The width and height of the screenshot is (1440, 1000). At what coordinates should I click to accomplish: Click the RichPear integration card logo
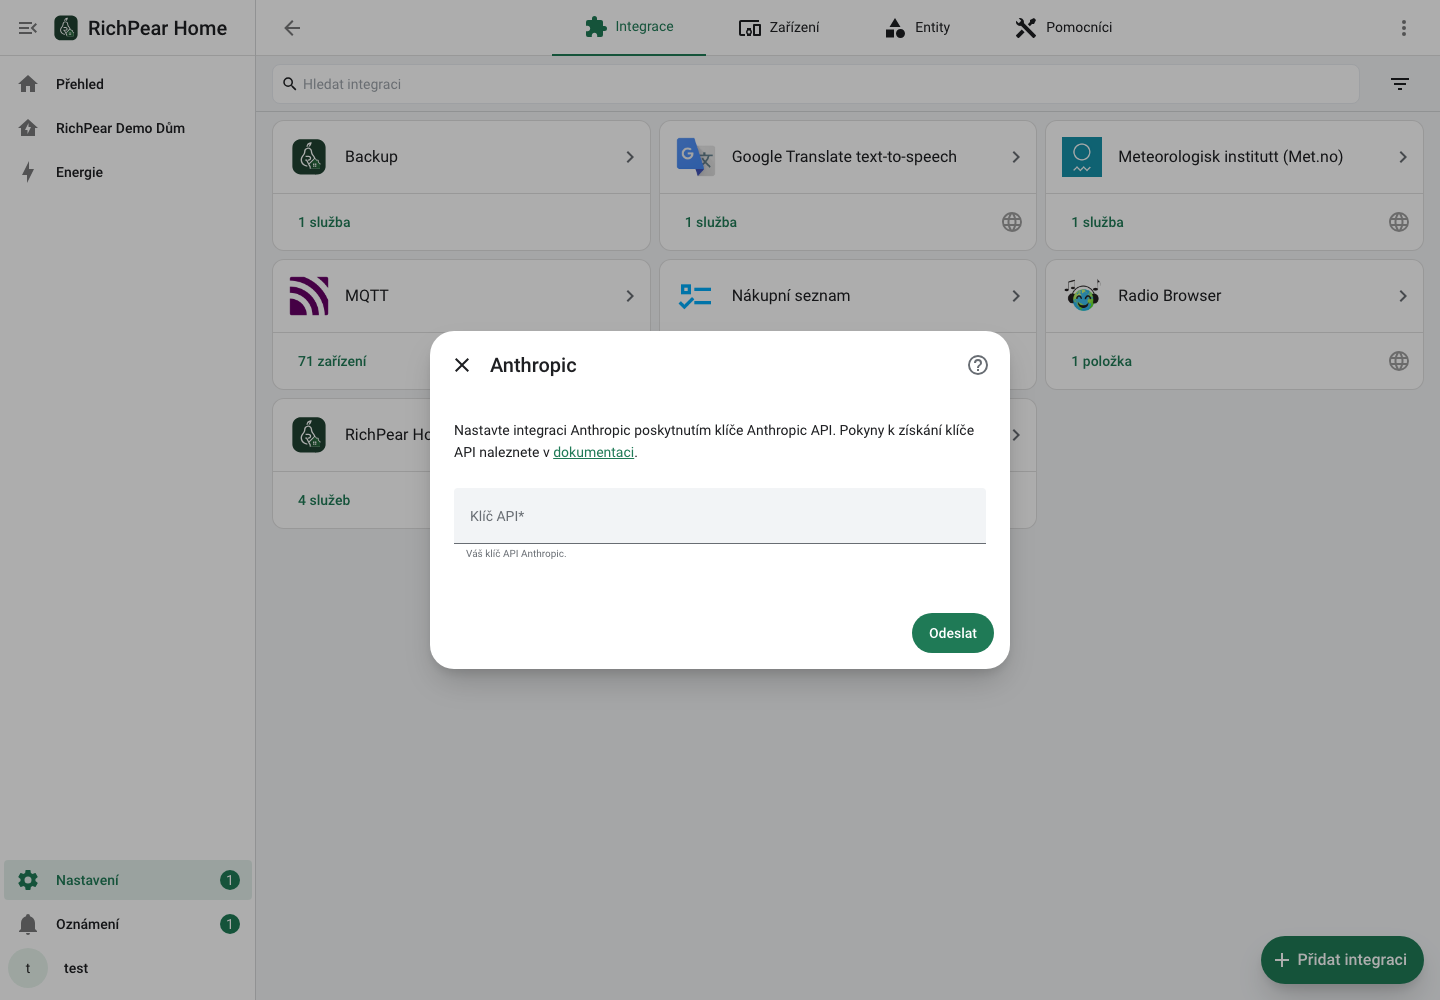(309, 435)
